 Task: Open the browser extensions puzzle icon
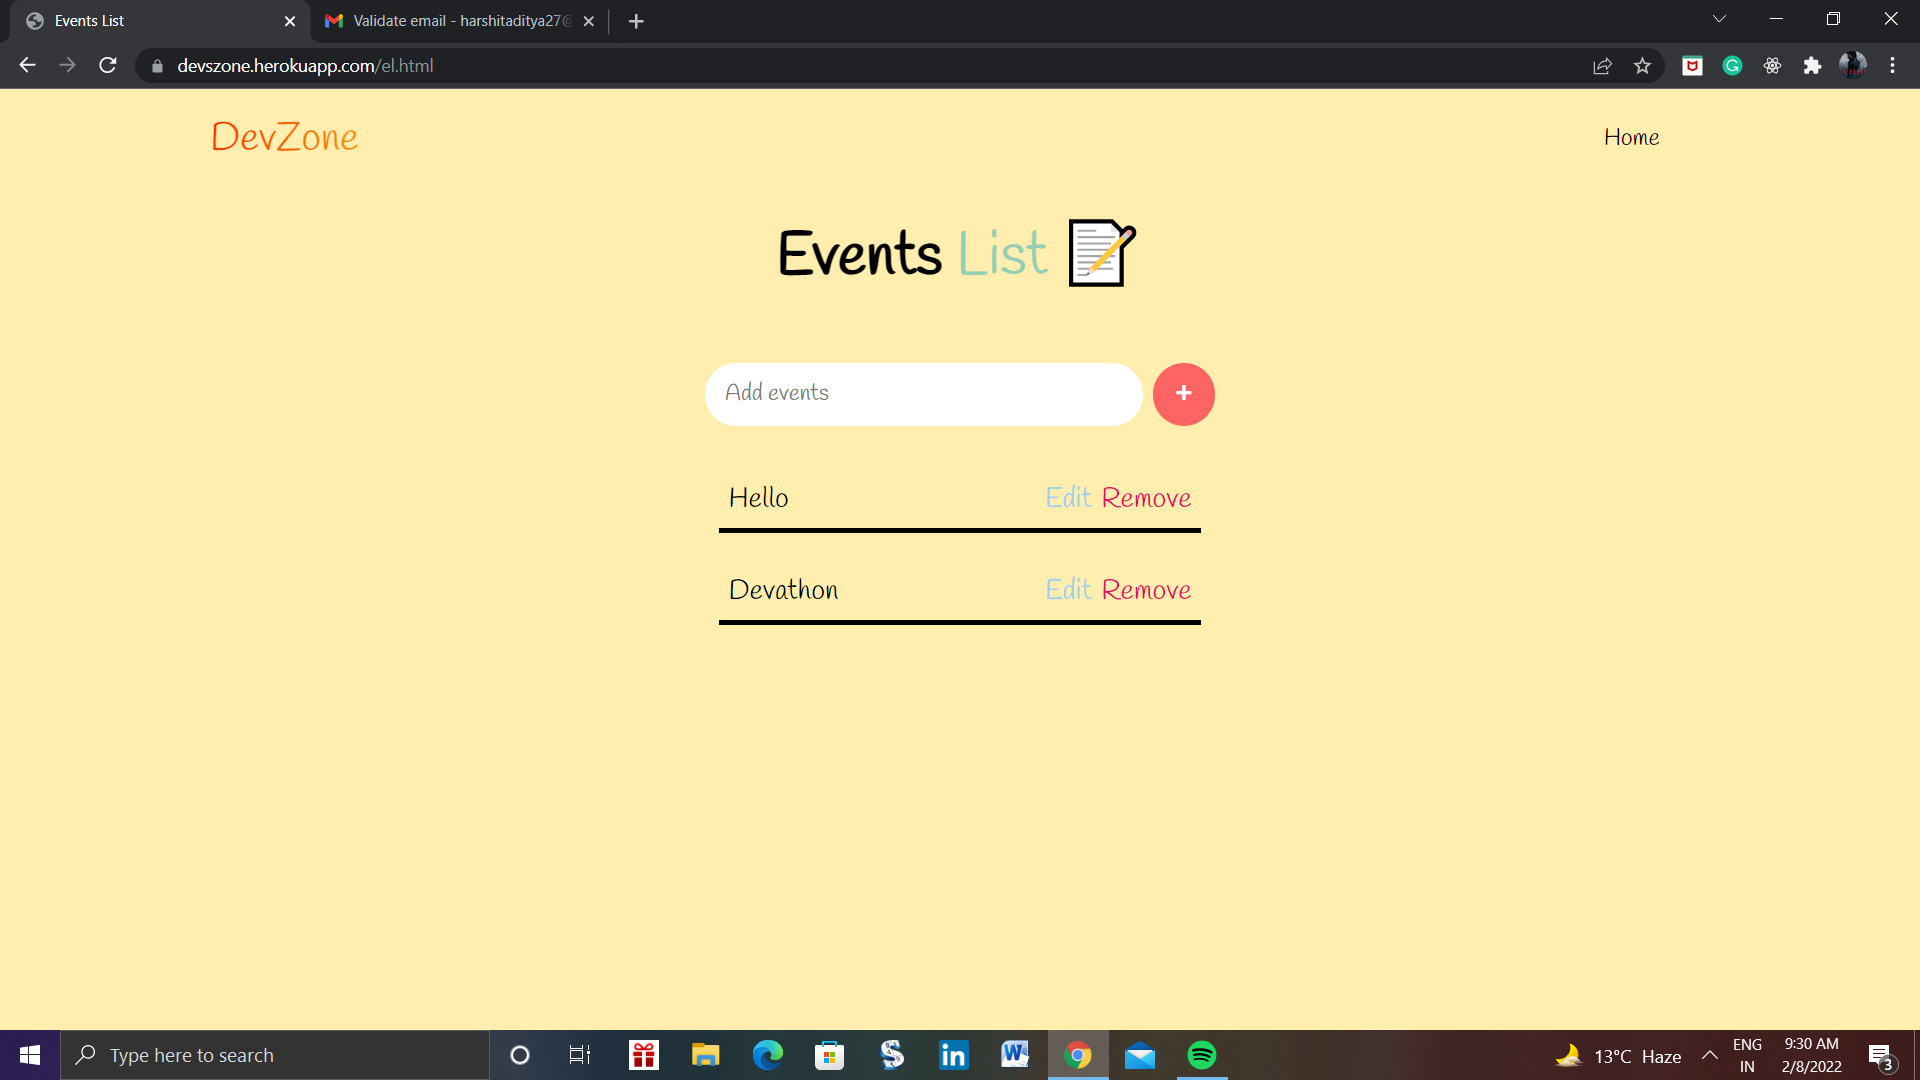tap(1813, 65)
